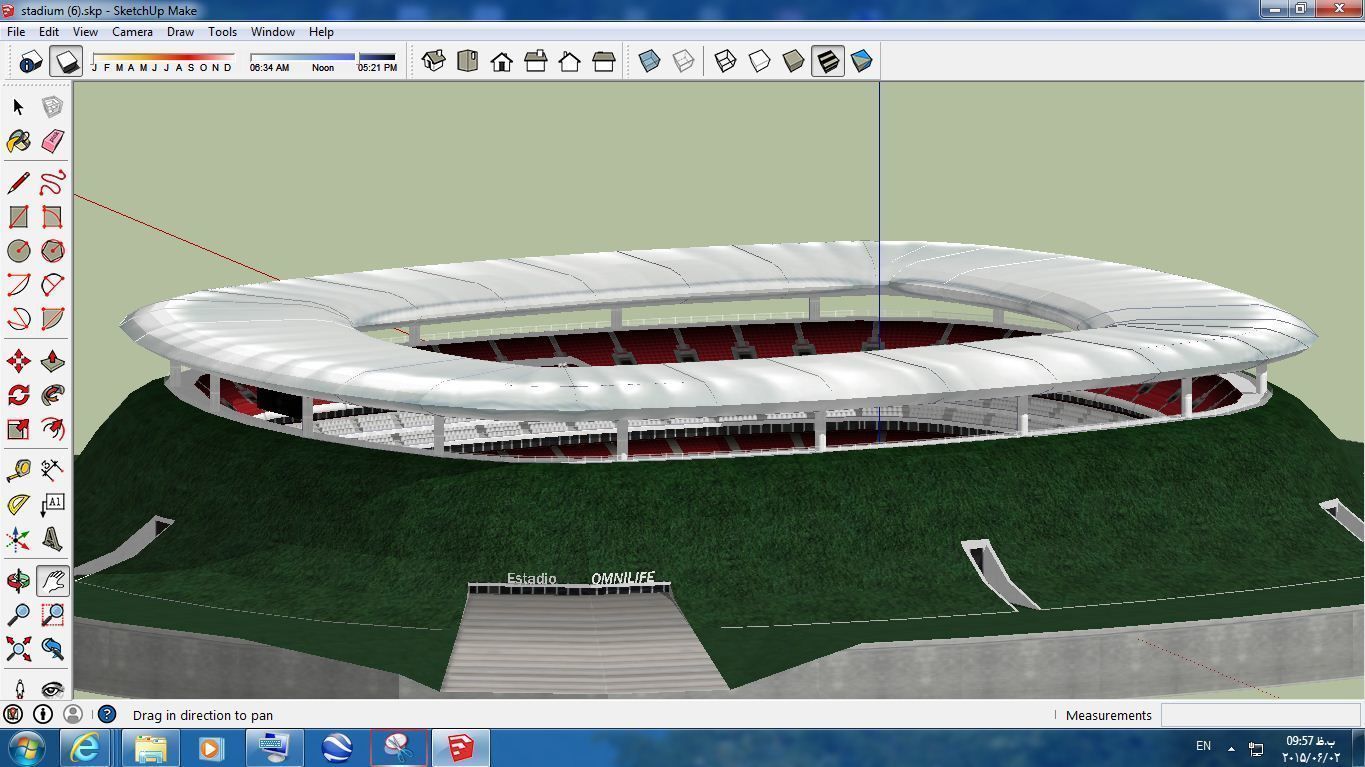
Task: Select the Zoom Window tool
Action: (x=52, y=614)
